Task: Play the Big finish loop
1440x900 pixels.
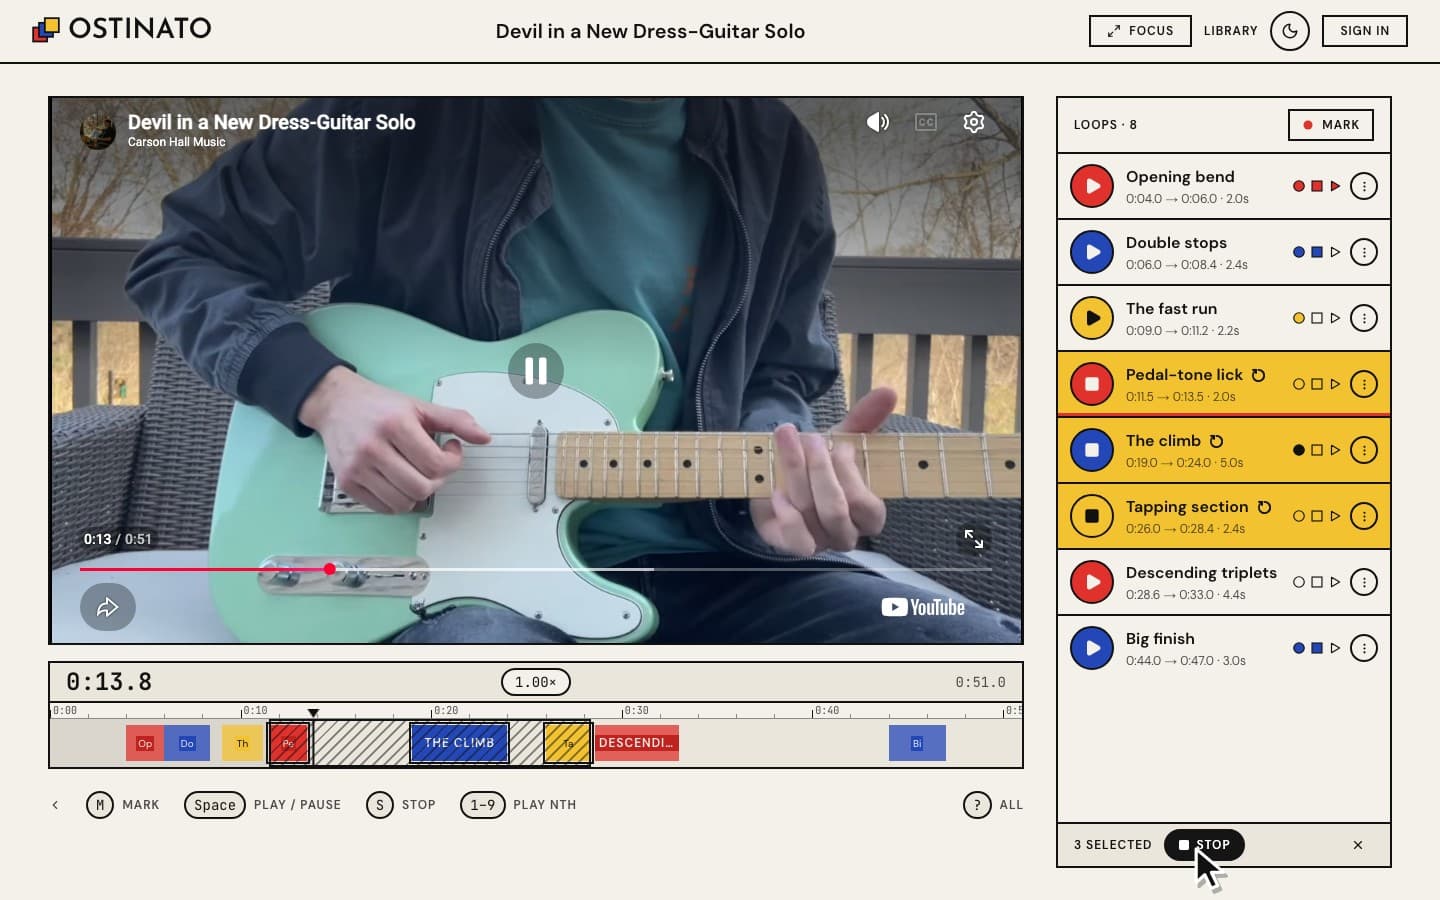Action: pos(1092,648)
